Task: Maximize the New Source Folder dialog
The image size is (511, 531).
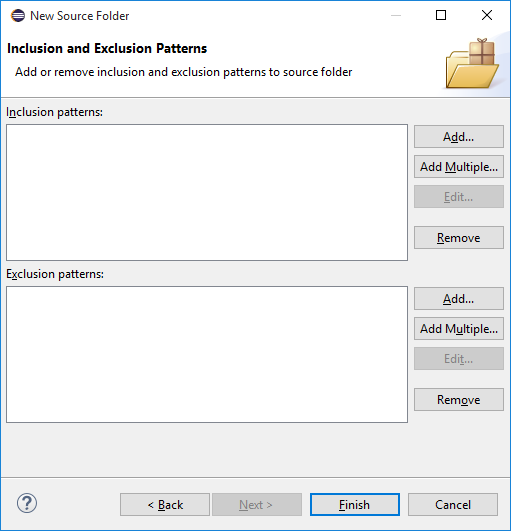Action: click(x=441, y=15)
